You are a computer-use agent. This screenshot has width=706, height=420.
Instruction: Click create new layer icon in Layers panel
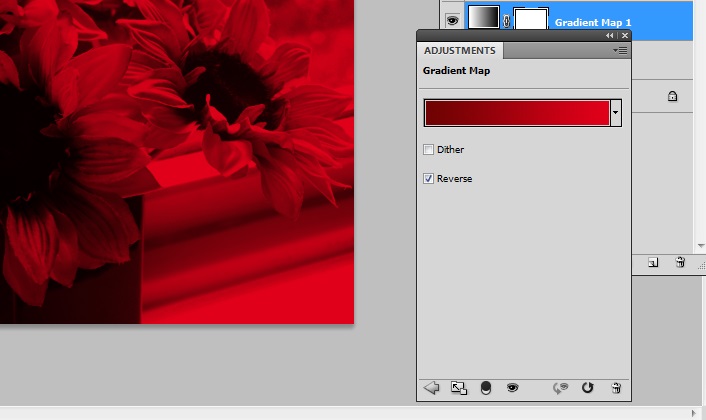click(x=653, y=262)
